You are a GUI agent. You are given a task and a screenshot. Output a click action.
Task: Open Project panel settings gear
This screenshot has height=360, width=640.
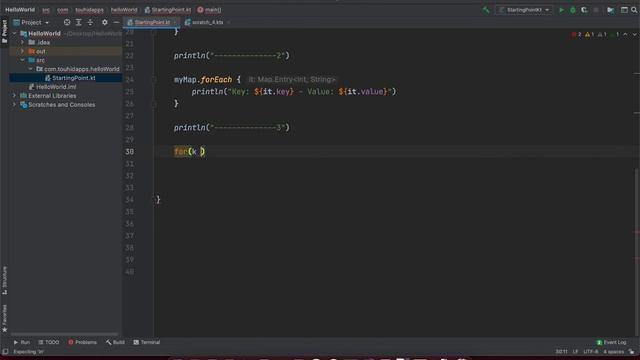pyautogui.click(x=104, y=22)
